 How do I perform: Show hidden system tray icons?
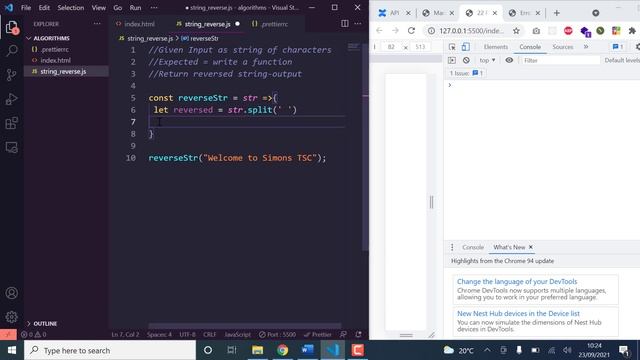click(487, 350)
